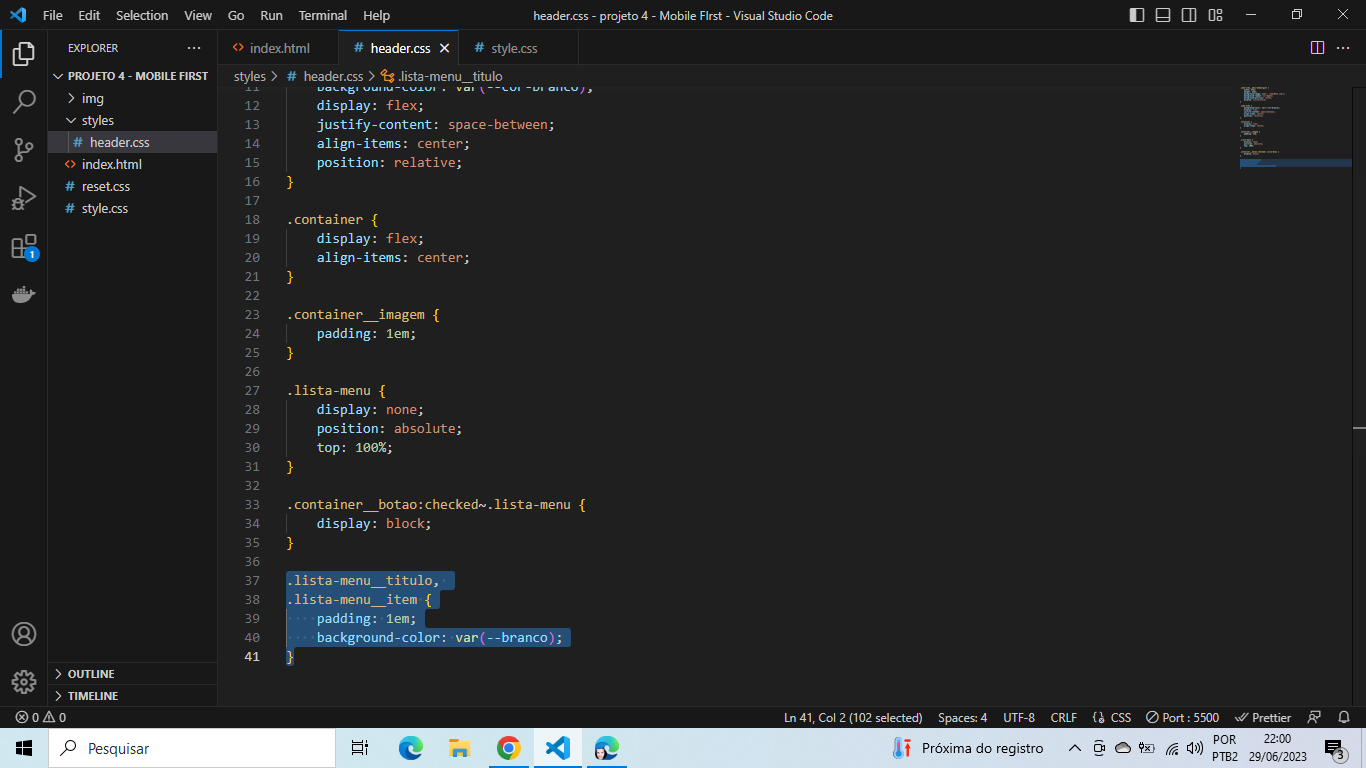Screen dimensions: 1366x768
Task: Open the Edit menu
Action: (x=89, y=15)
